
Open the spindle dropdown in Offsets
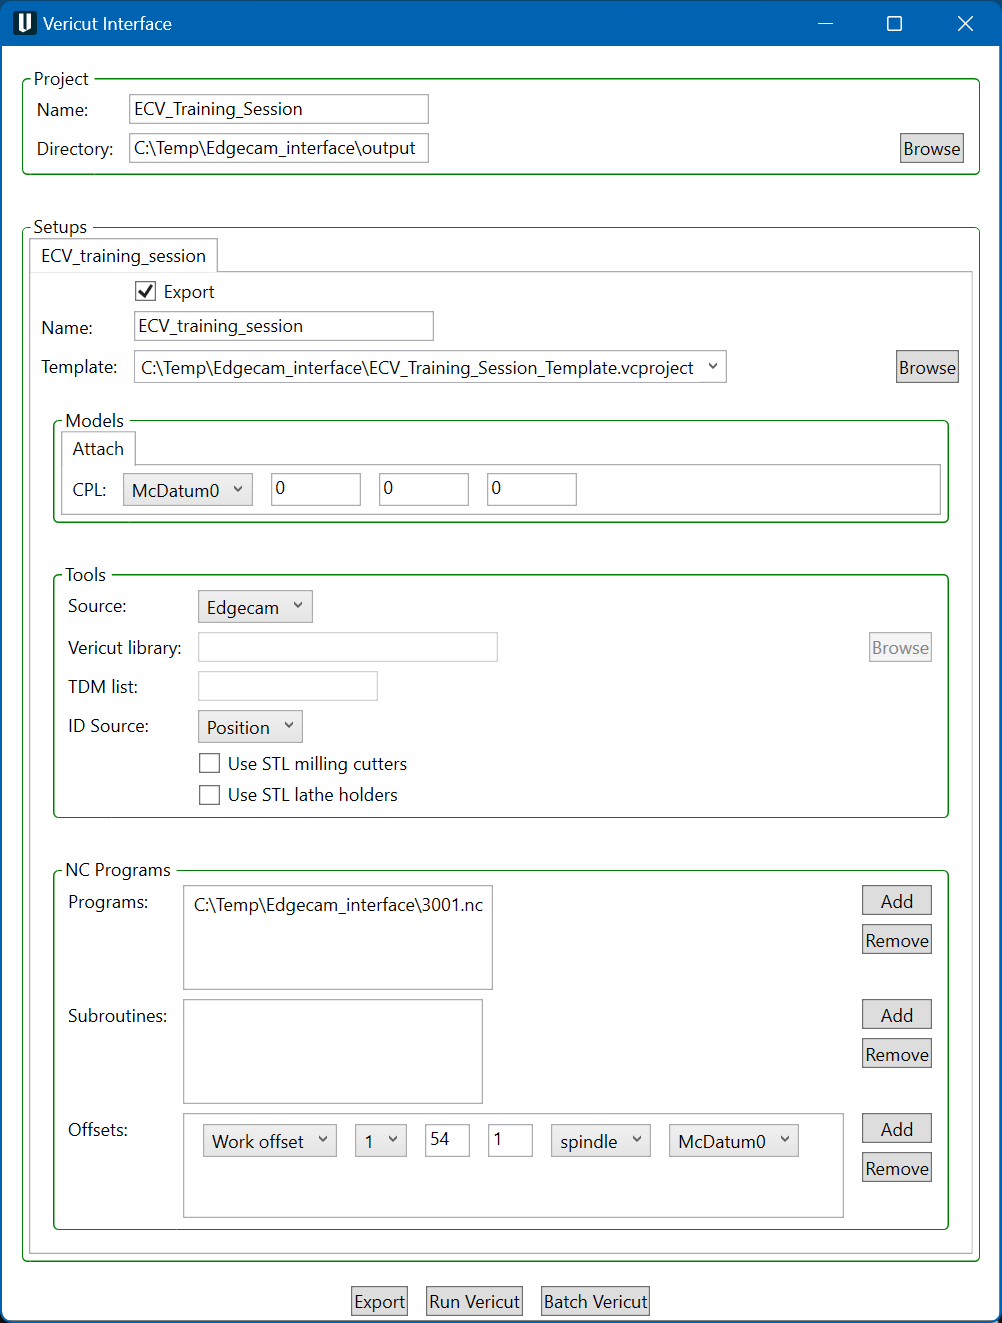click(x=601, y=1141)
